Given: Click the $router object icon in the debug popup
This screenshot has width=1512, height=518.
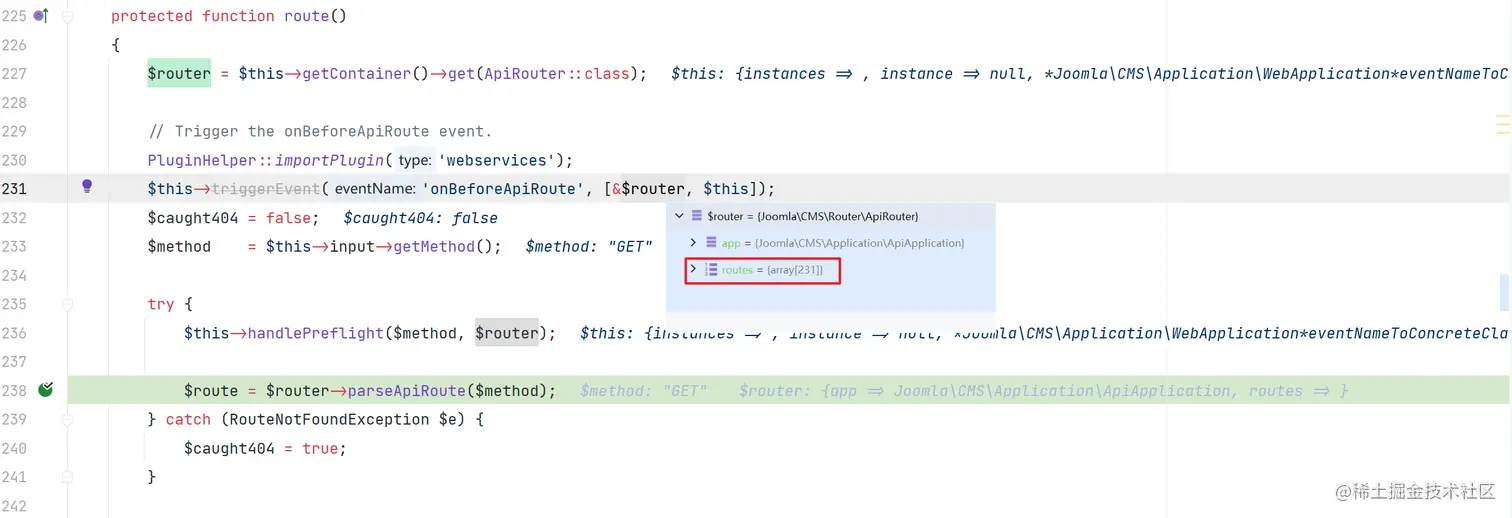Looking at the screenshot, I should click(697, 216).
